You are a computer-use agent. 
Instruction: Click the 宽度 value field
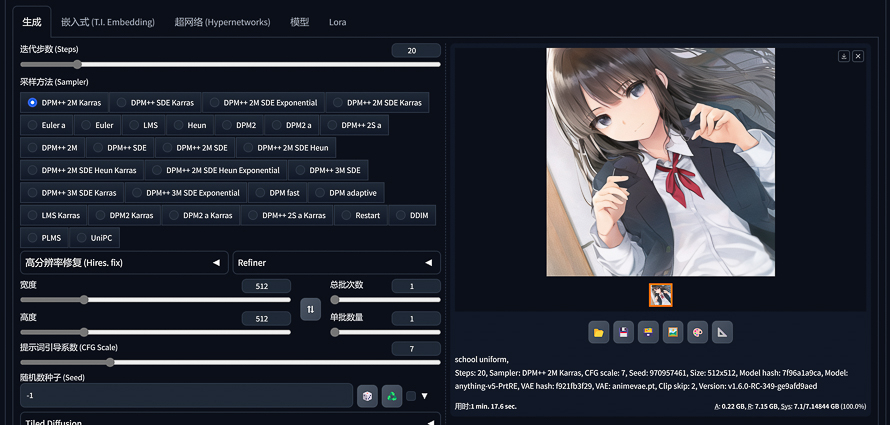(266, 287)
